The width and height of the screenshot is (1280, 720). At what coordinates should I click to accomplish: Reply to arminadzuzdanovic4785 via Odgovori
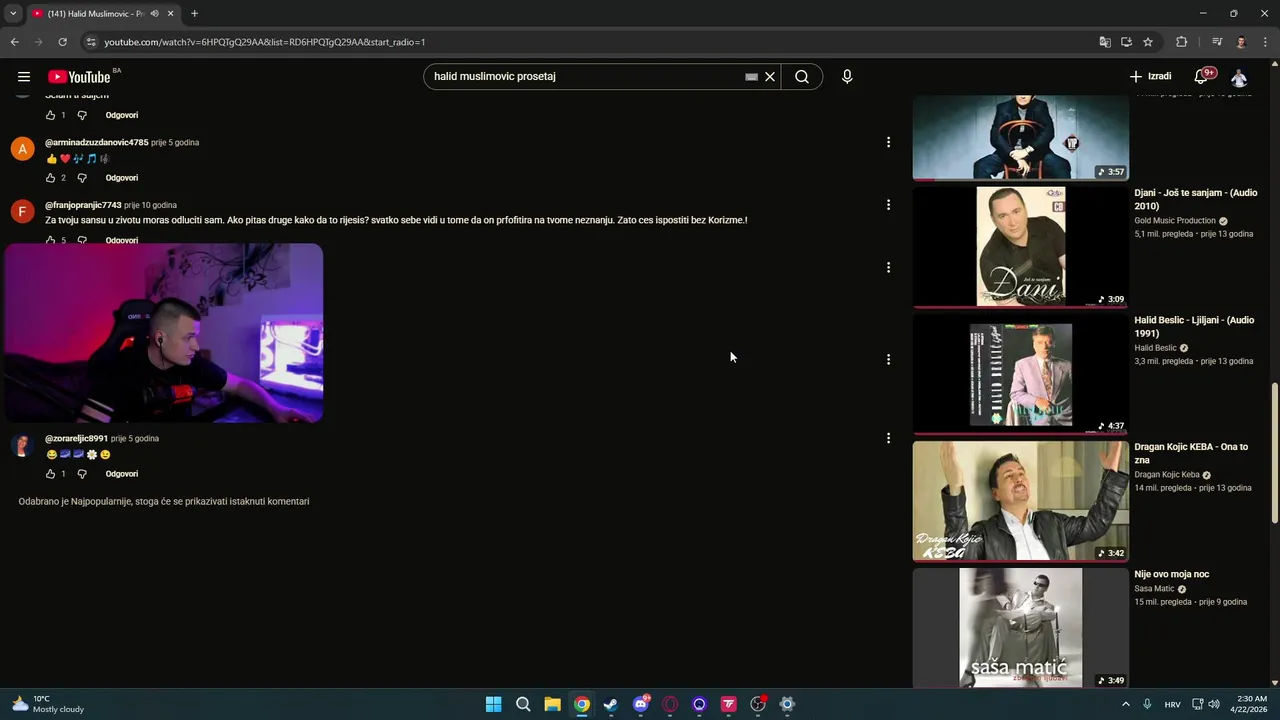pos(122,178)
